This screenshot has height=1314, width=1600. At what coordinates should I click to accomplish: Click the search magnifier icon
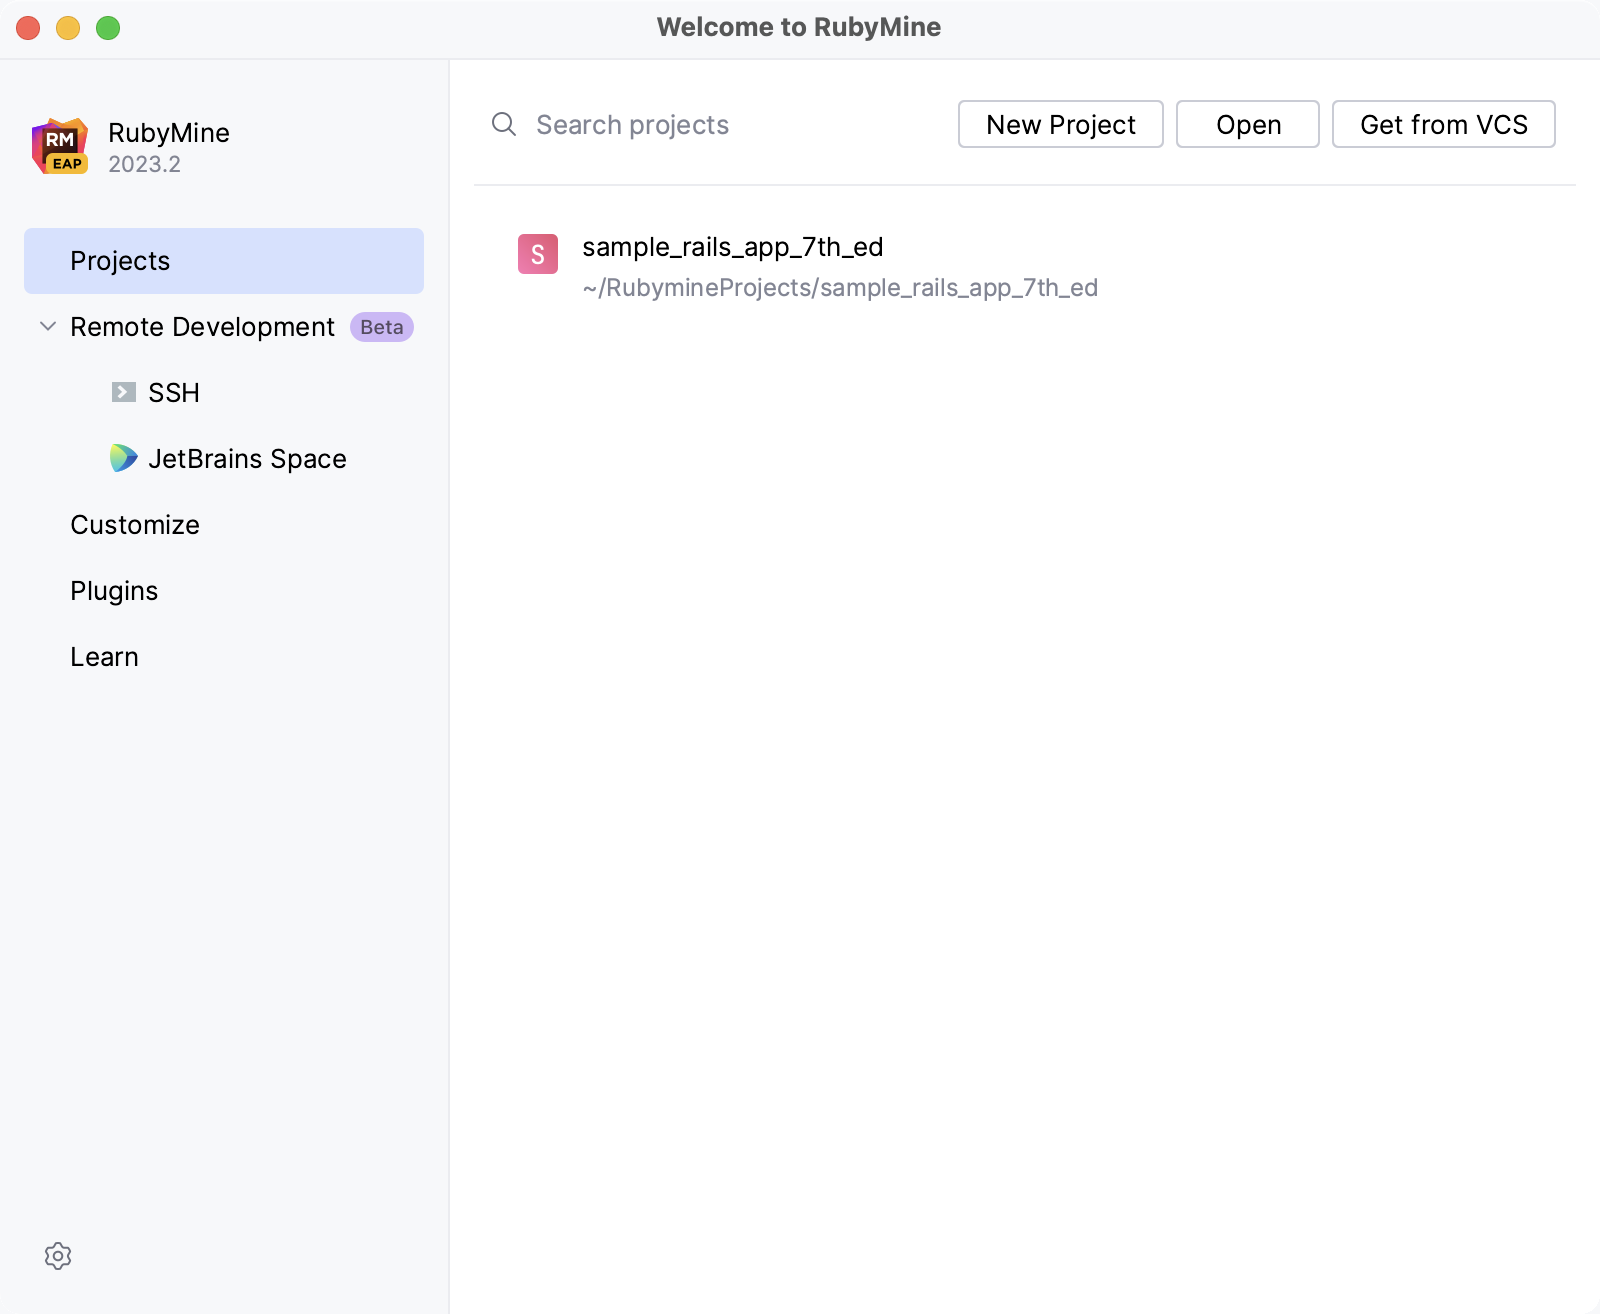(504, 124)
